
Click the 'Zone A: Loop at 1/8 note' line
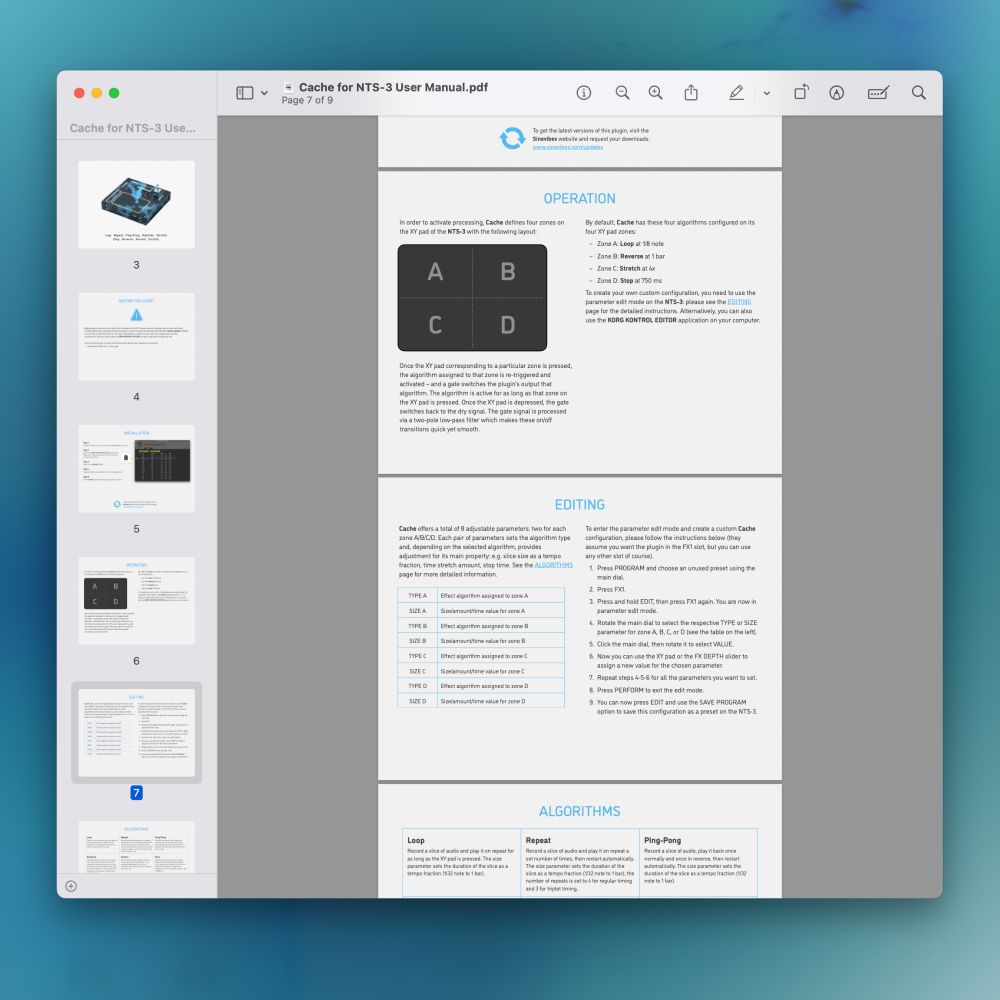[630, 244]
